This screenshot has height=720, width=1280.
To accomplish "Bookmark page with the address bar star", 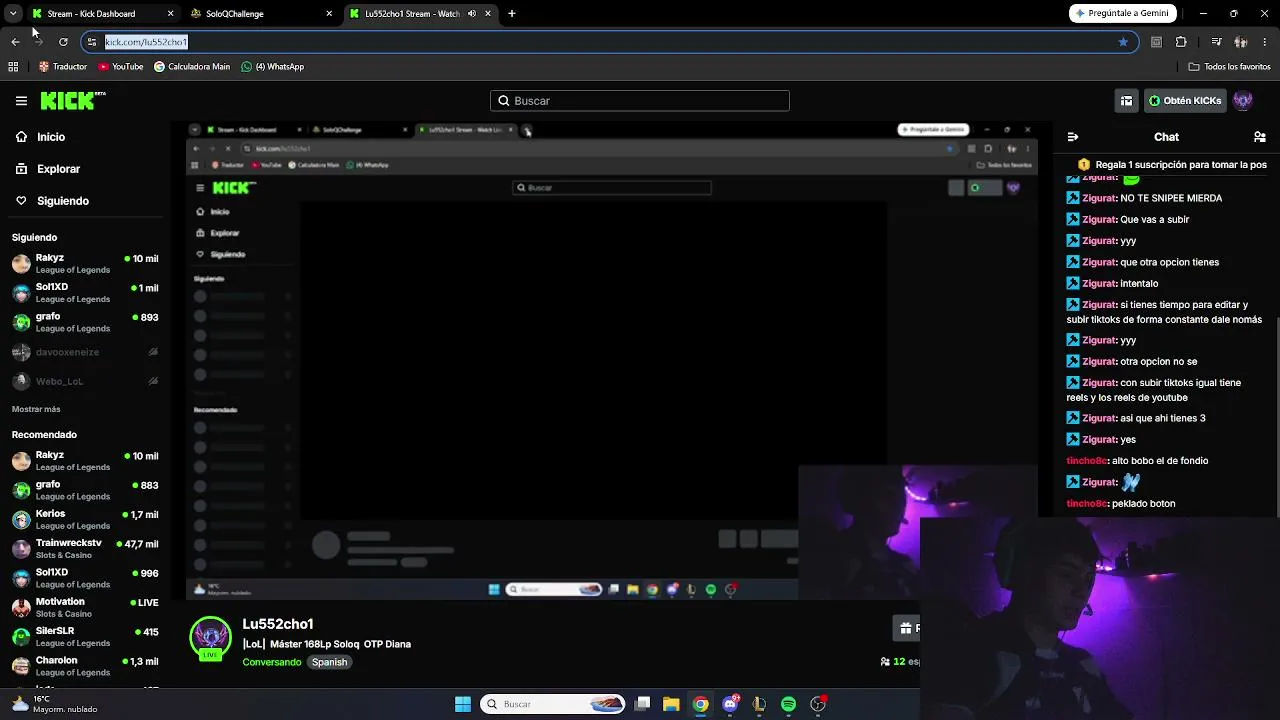I will click(x=1123, y=42).
